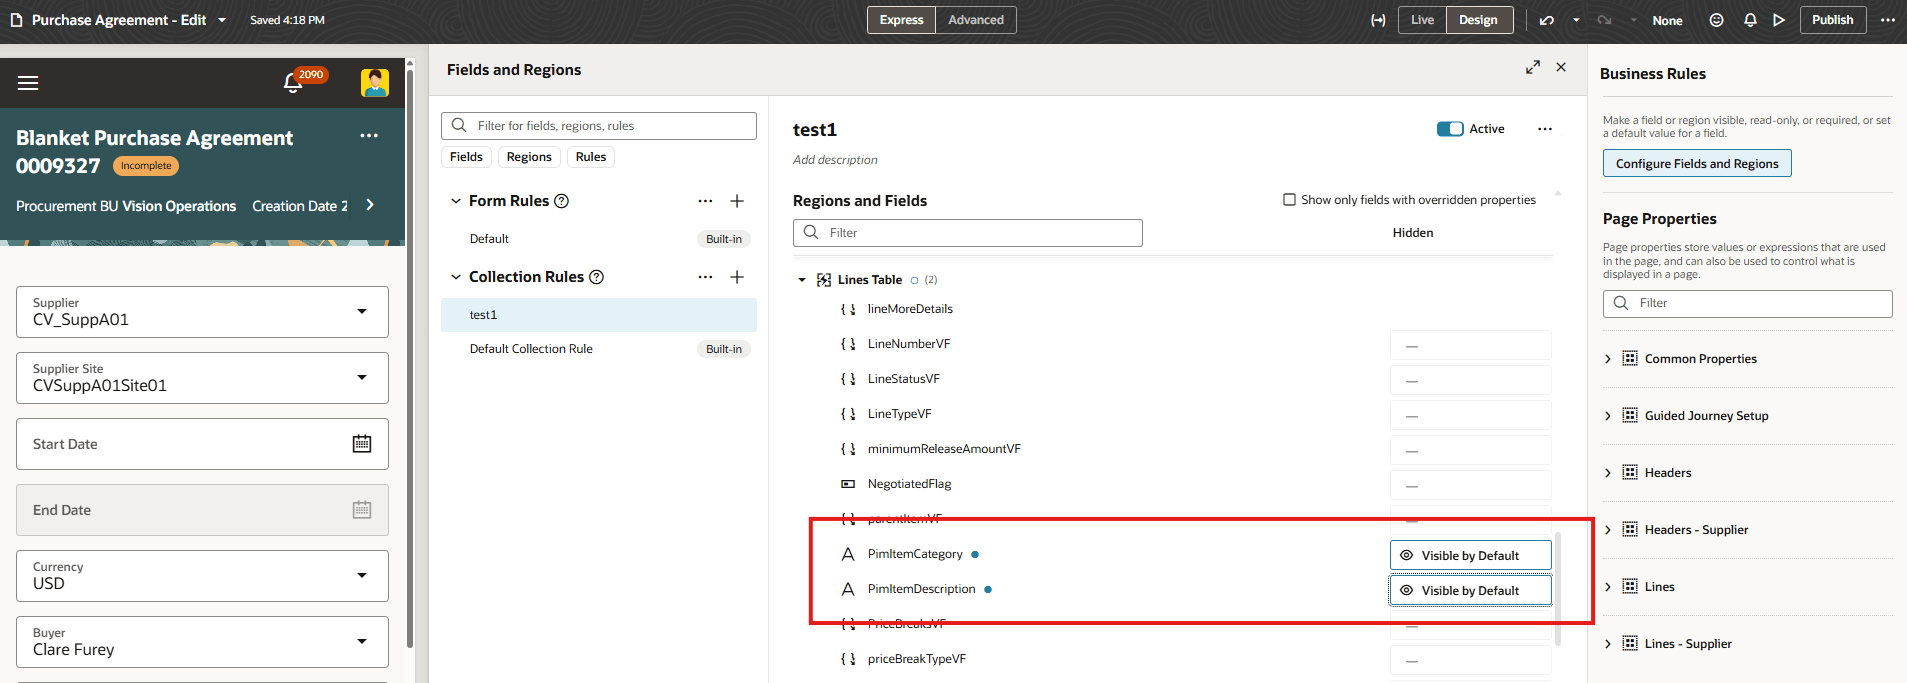The height and width of the screenshot is (683, 1907).
Task: Open test1 rule more options
Action: point(1545,129)
